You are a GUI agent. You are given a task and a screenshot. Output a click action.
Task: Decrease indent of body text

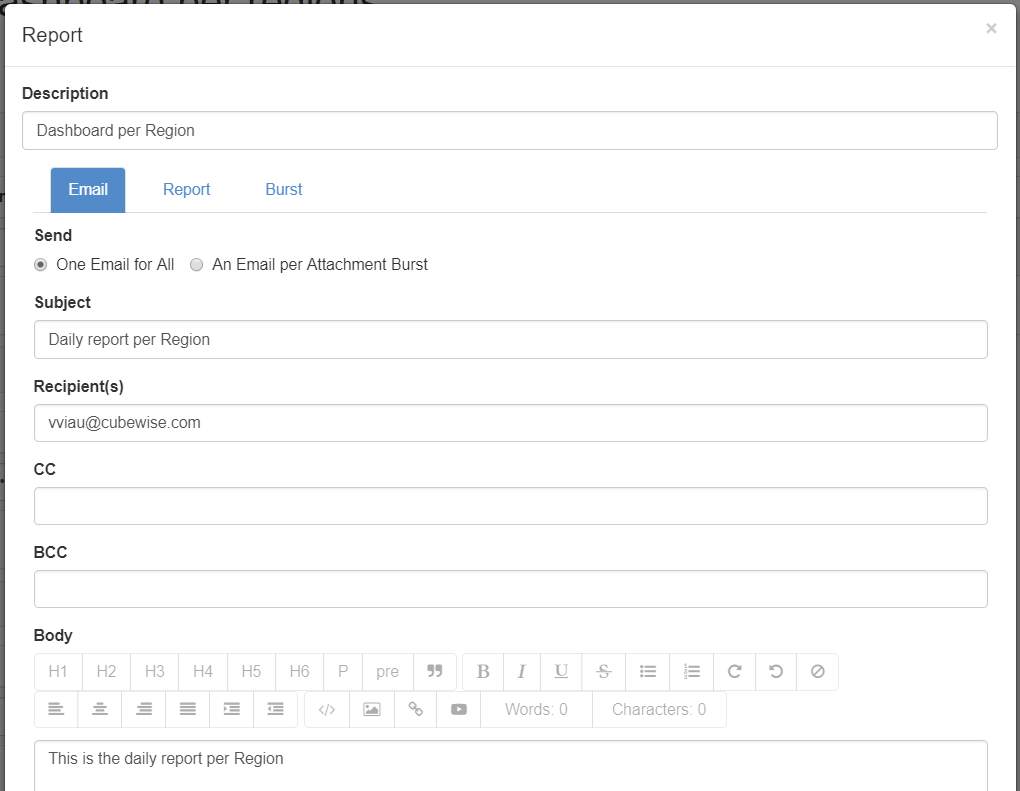[x=275, y=709]
